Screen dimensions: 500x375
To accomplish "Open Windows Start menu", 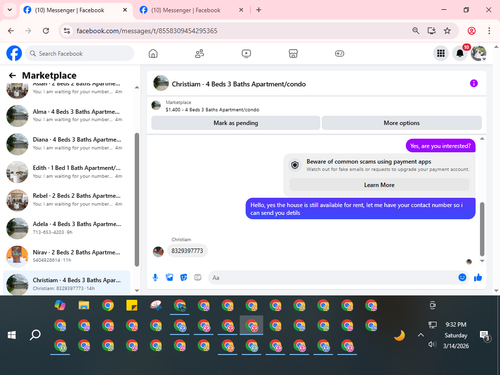I will [x=12, y=335].
